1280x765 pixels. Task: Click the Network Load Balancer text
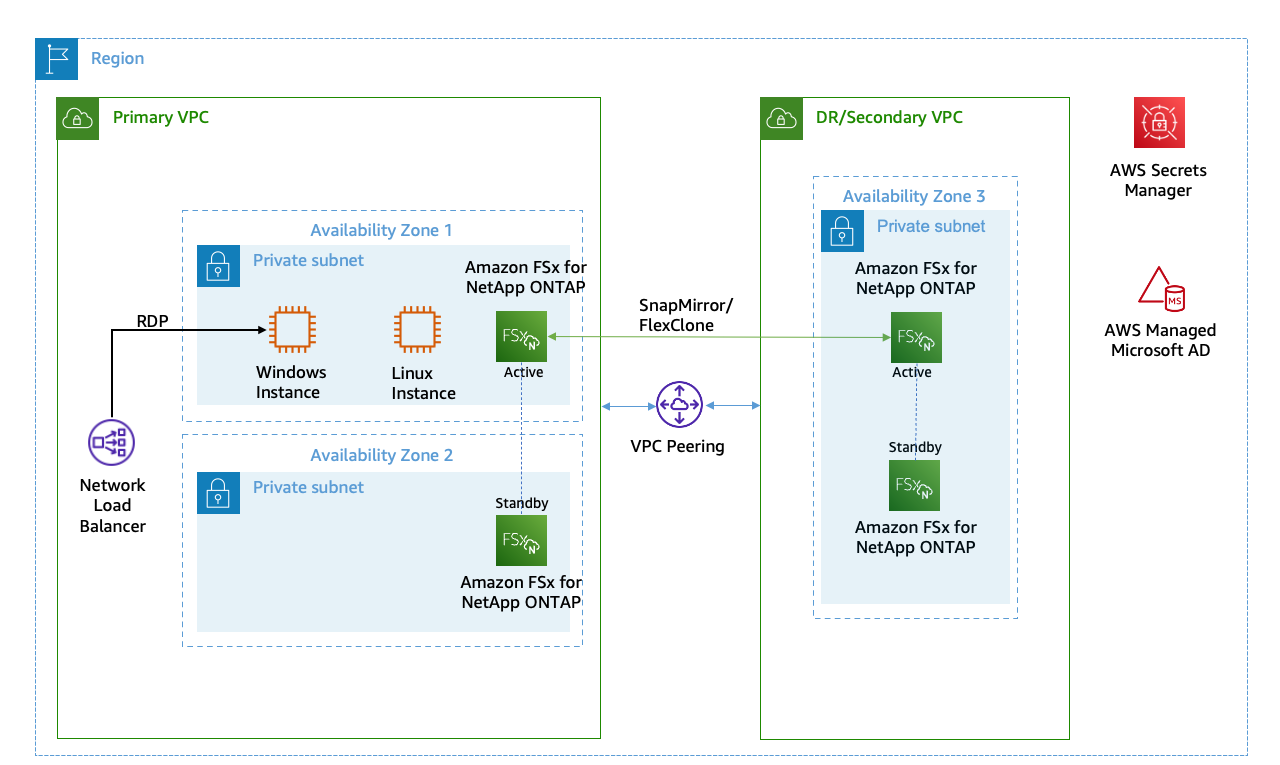(112, 505)
